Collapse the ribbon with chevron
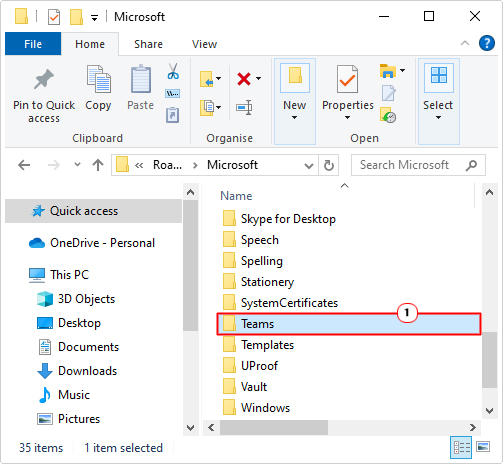503x464 pixels. [x=465, y=43]
